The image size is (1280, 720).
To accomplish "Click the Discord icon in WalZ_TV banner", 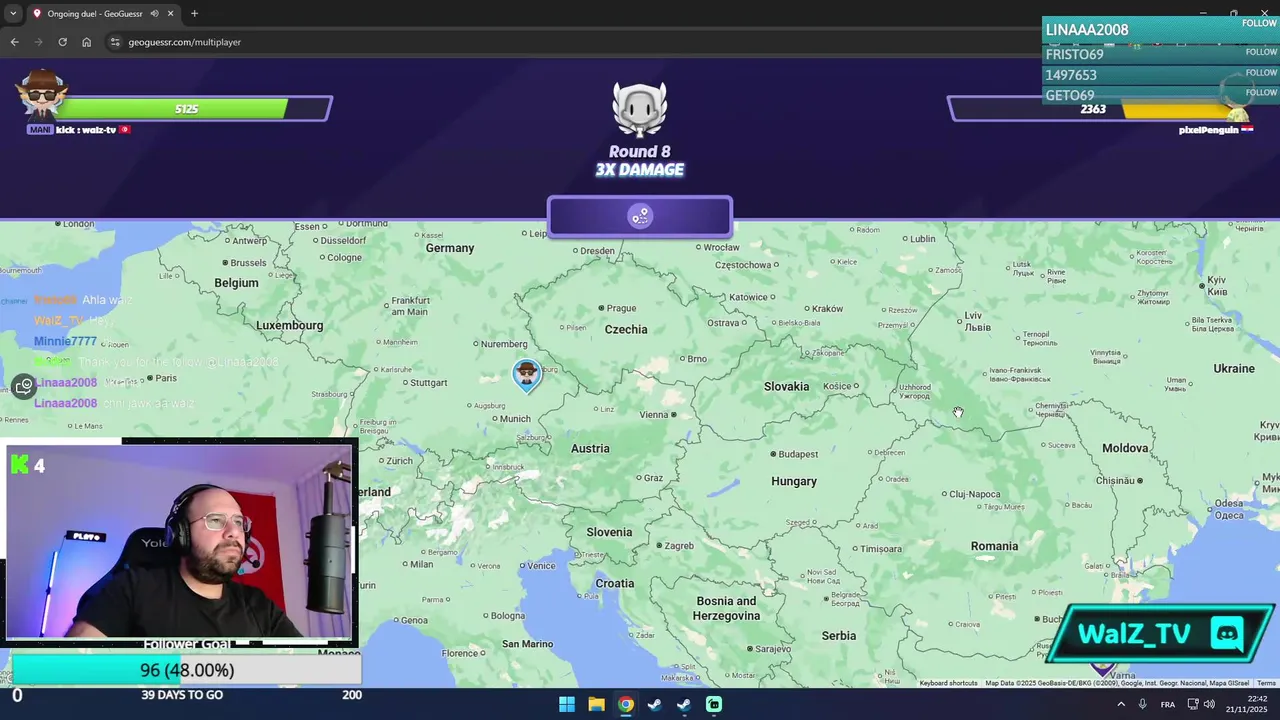I will pyautogui.click(x=1227, y=633).
